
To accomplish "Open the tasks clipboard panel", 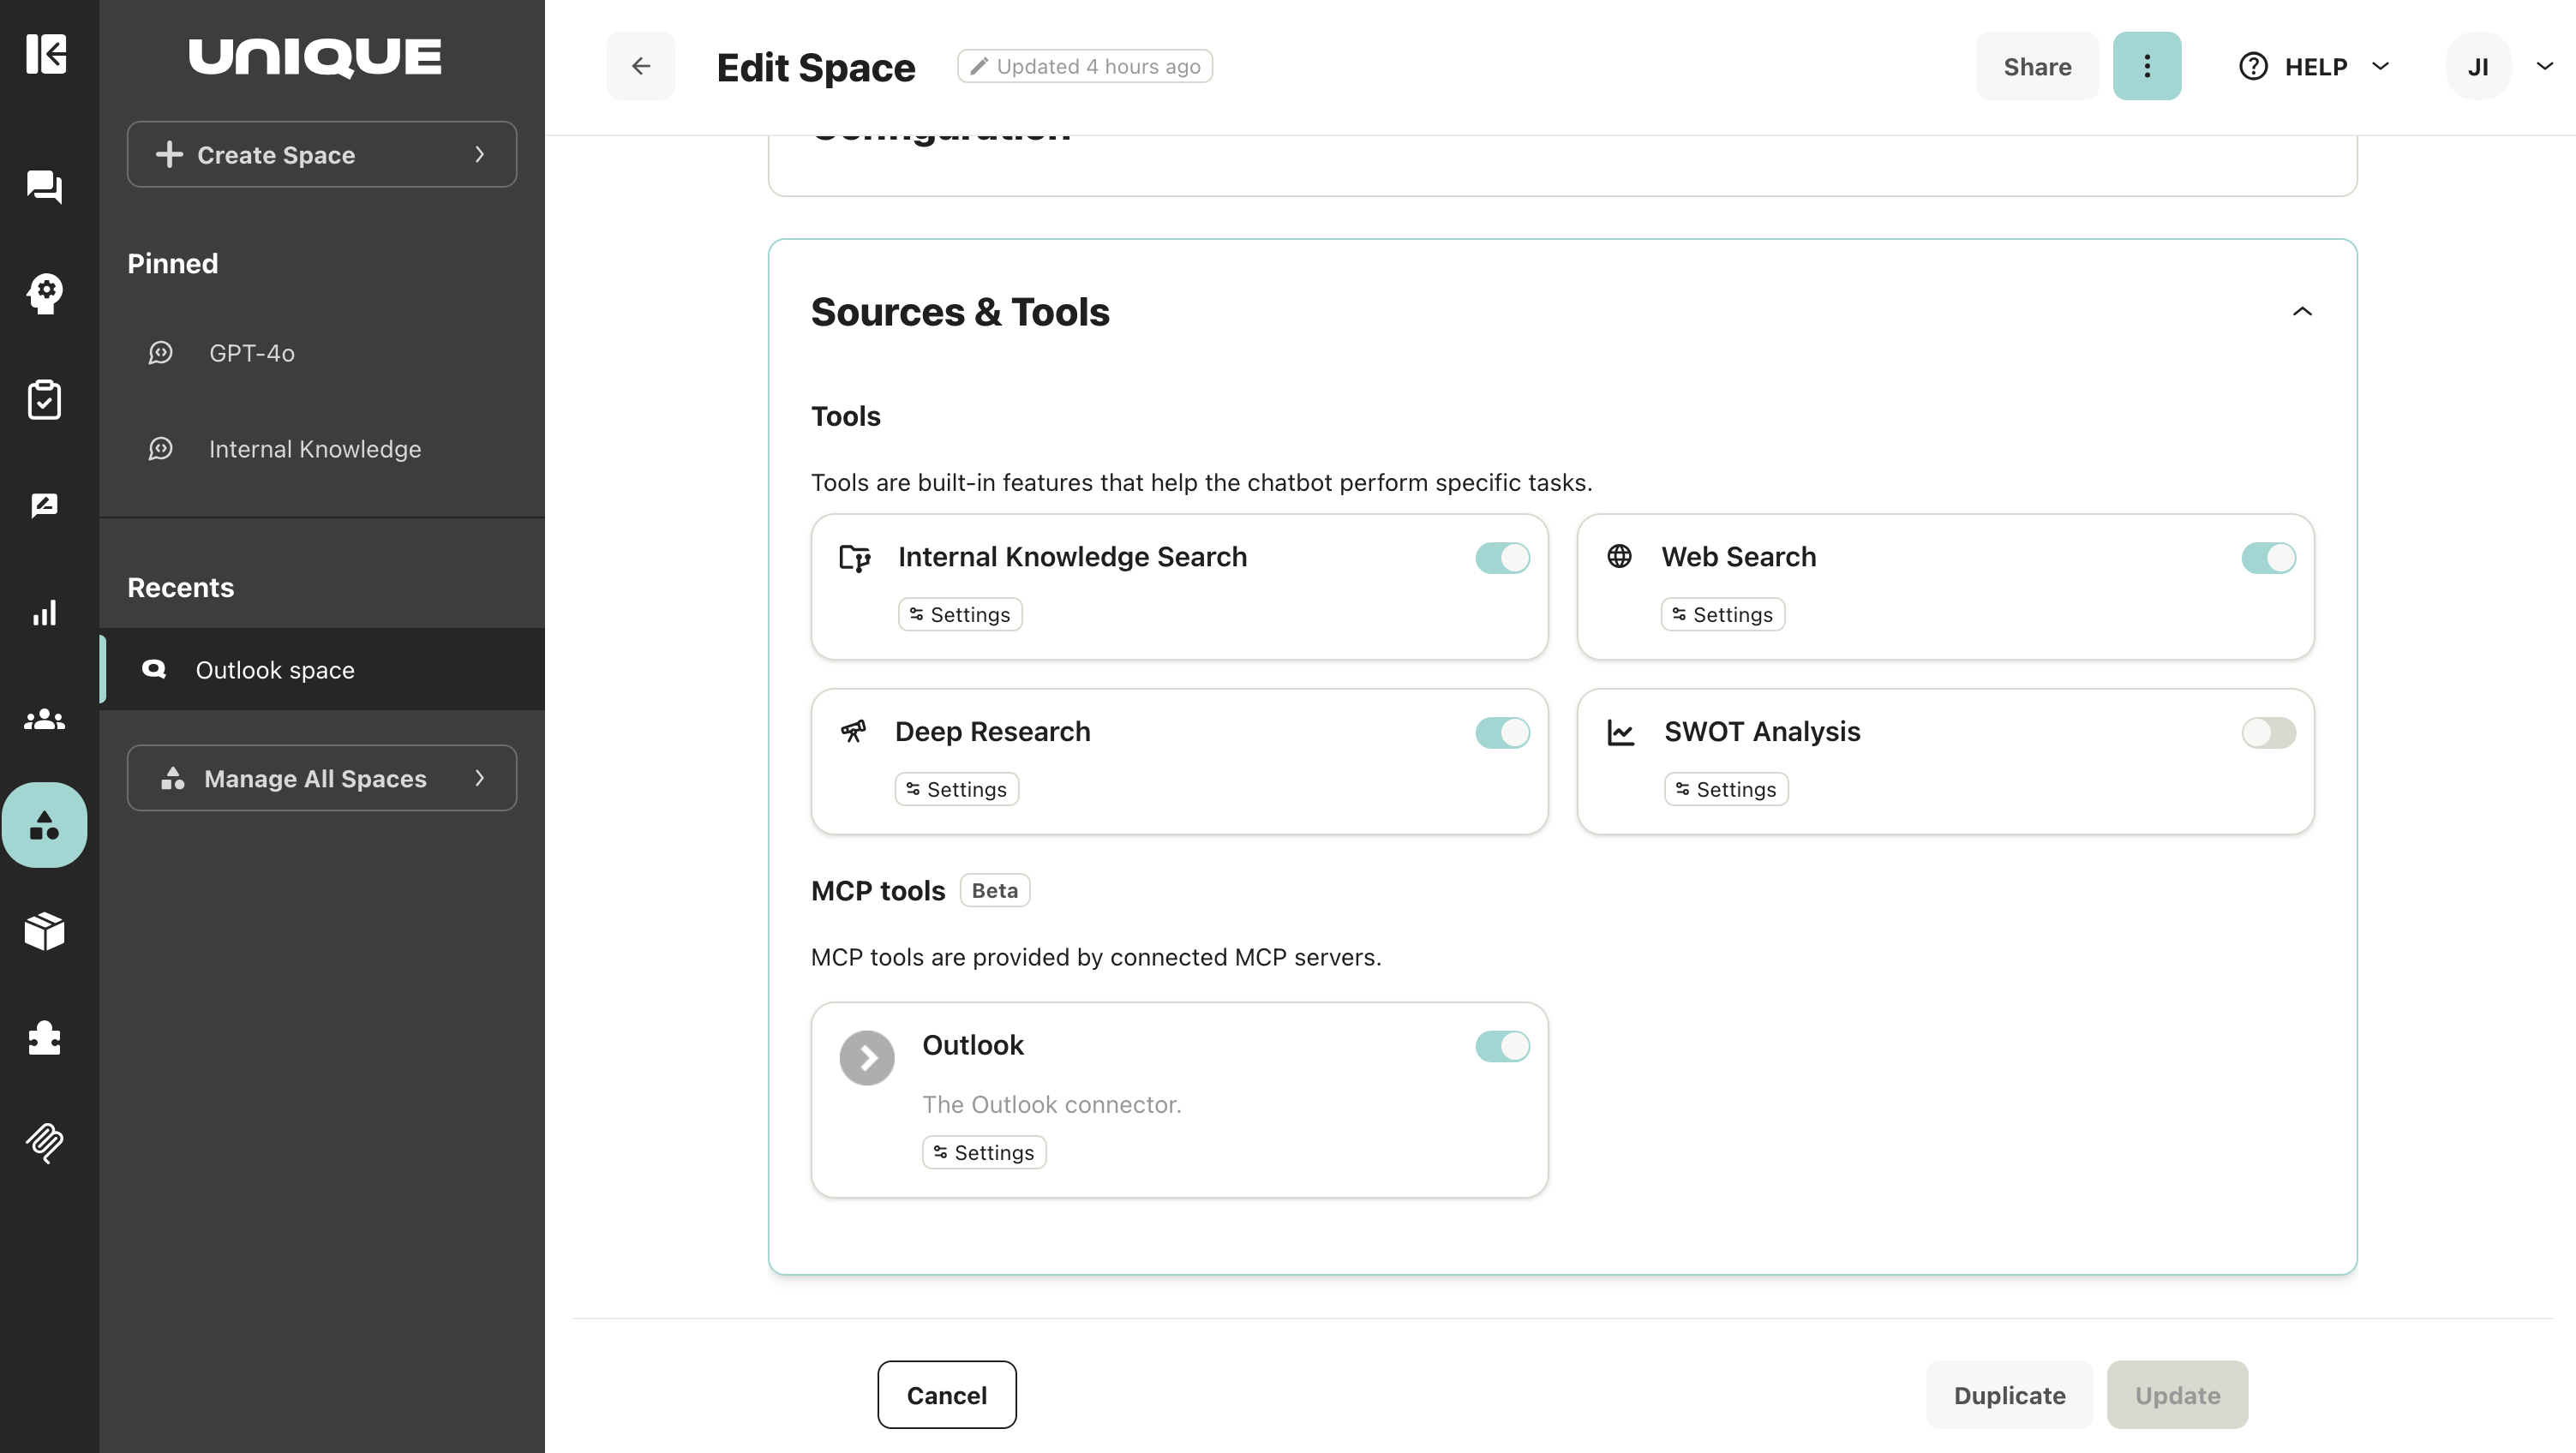I will [44, 399].
